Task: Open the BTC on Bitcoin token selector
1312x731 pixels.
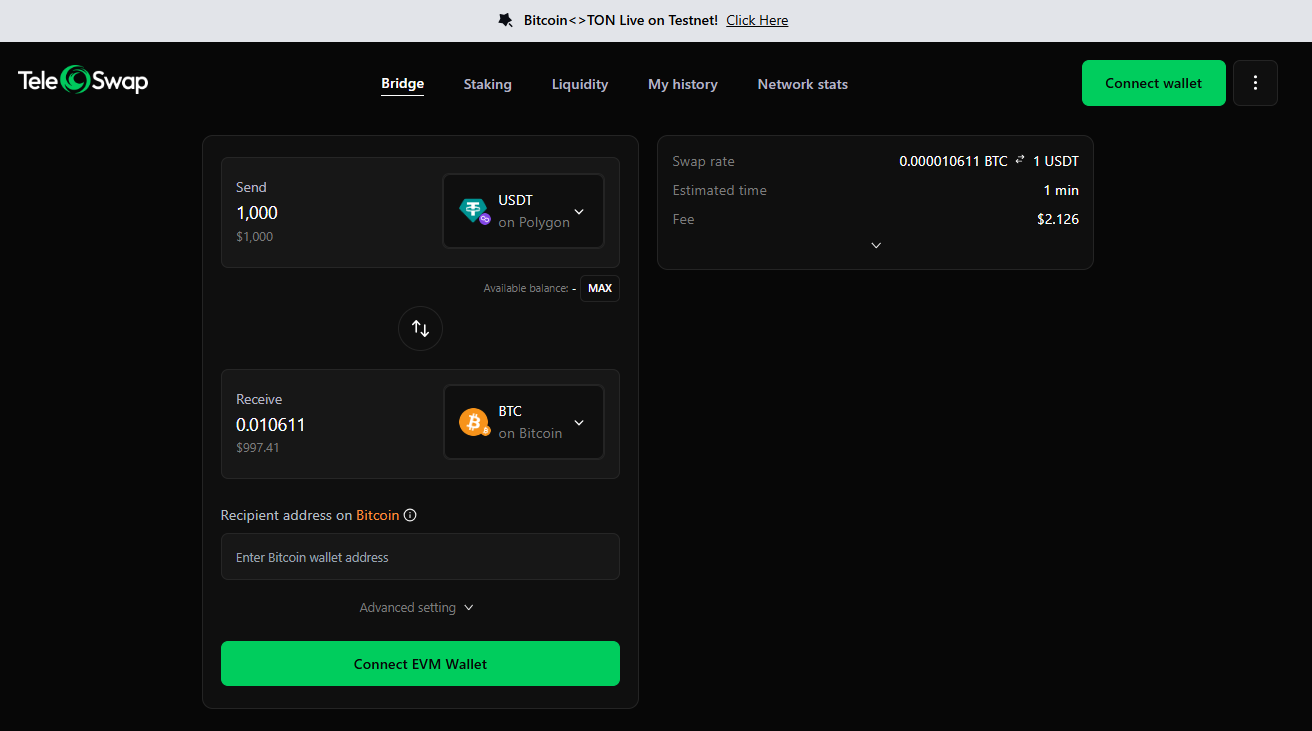Action: tap(523, 421)
